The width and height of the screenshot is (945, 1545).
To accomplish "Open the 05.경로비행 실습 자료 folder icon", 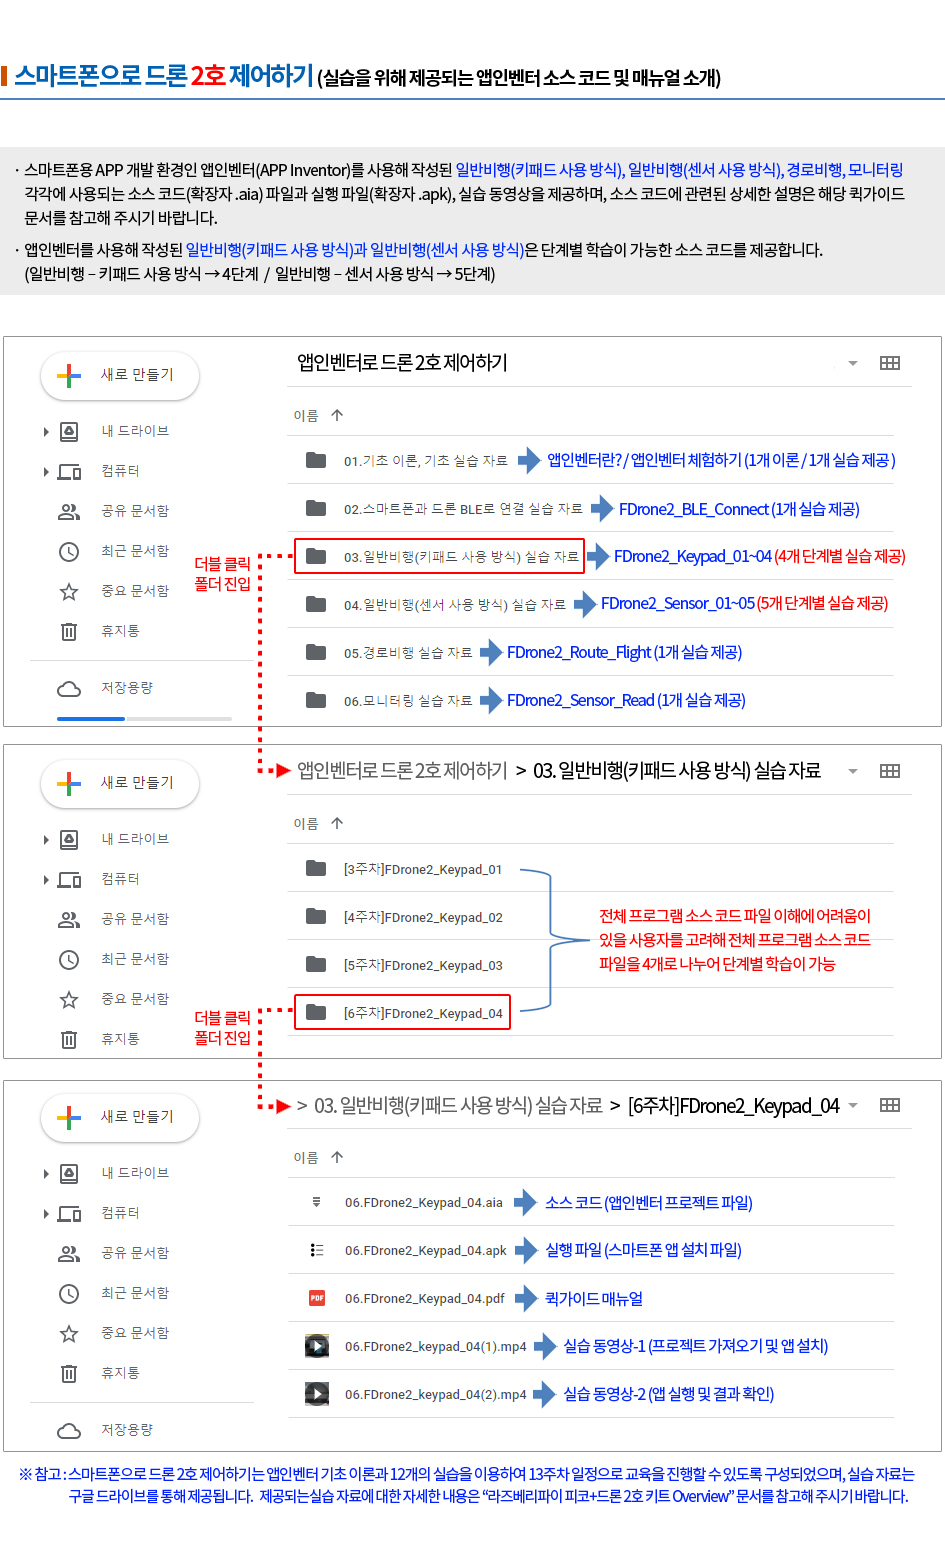I will click(x=316, y=652).
